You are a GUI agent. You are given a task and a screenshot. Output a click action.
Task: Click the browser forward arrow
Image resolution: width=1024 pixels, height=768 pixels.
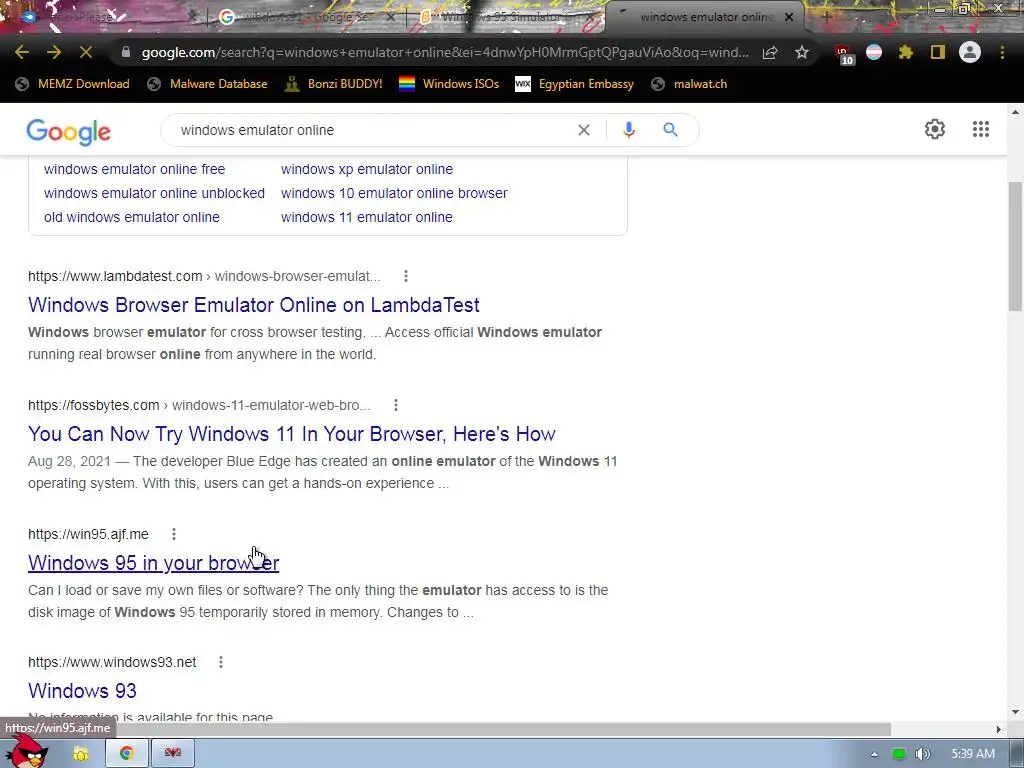[x=54, y=52]
